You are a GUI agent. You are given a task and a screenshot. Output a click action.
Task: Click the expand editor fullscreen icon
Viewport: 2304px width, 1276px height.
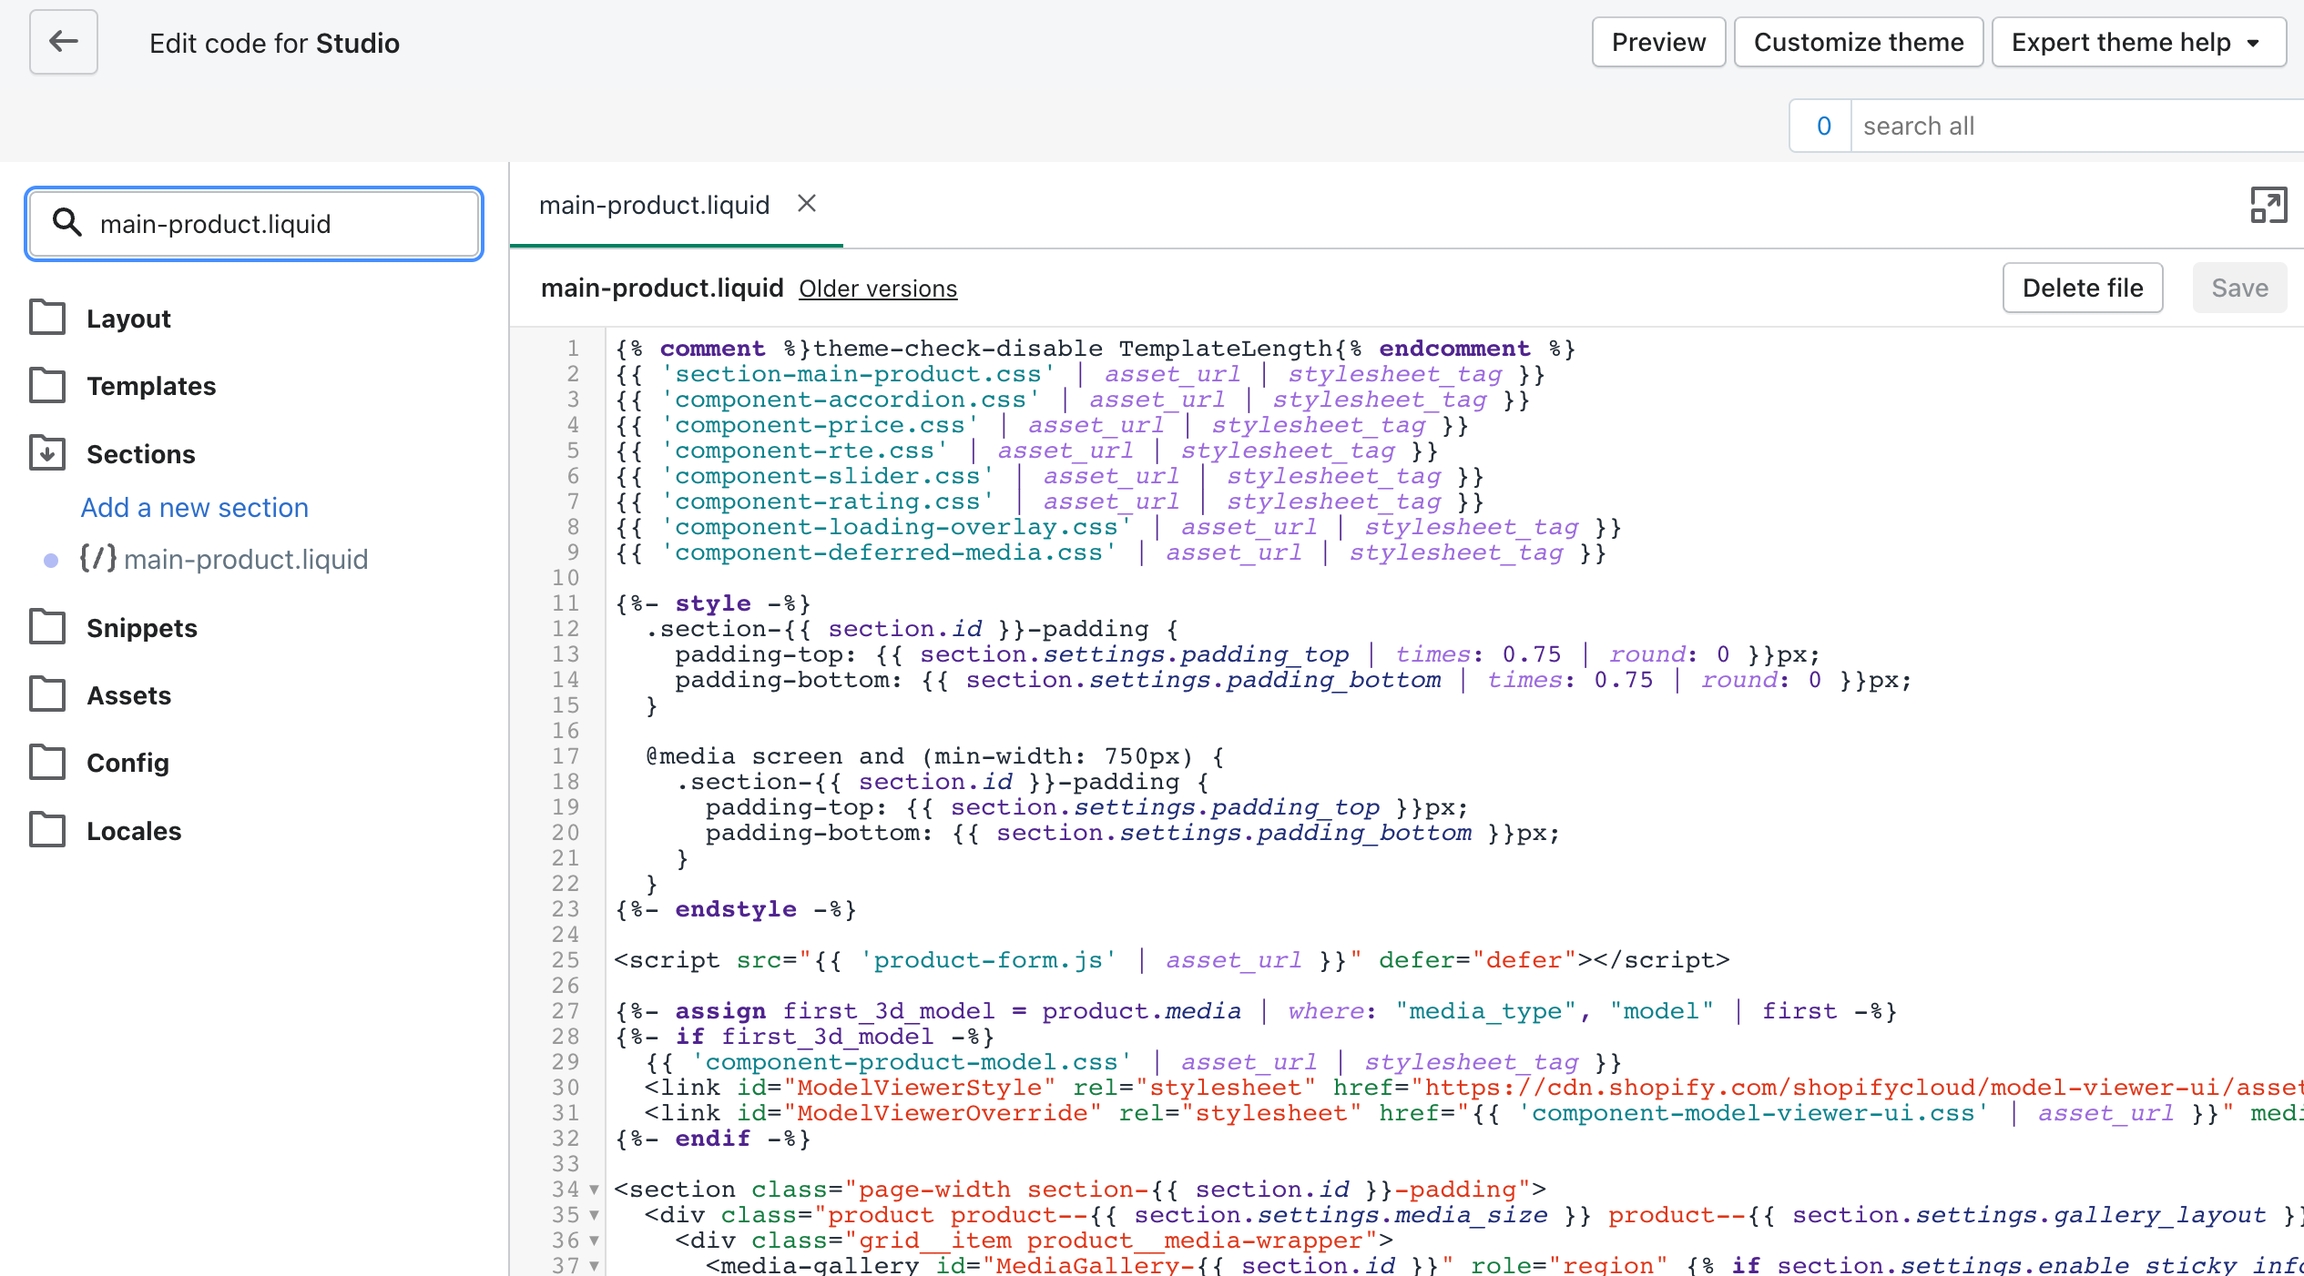(x=2267, y=205)
